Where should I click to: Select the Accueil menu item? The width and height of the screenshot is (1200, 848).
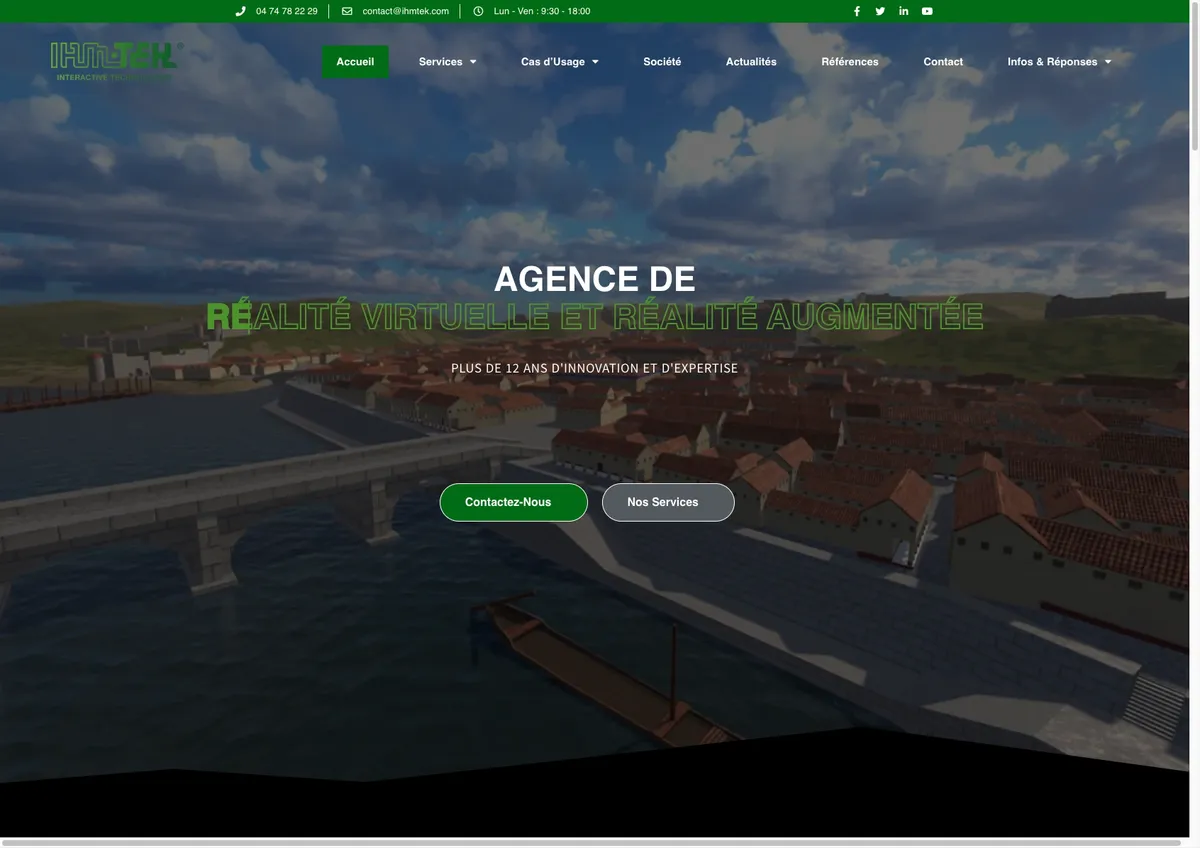coord(355,62)
